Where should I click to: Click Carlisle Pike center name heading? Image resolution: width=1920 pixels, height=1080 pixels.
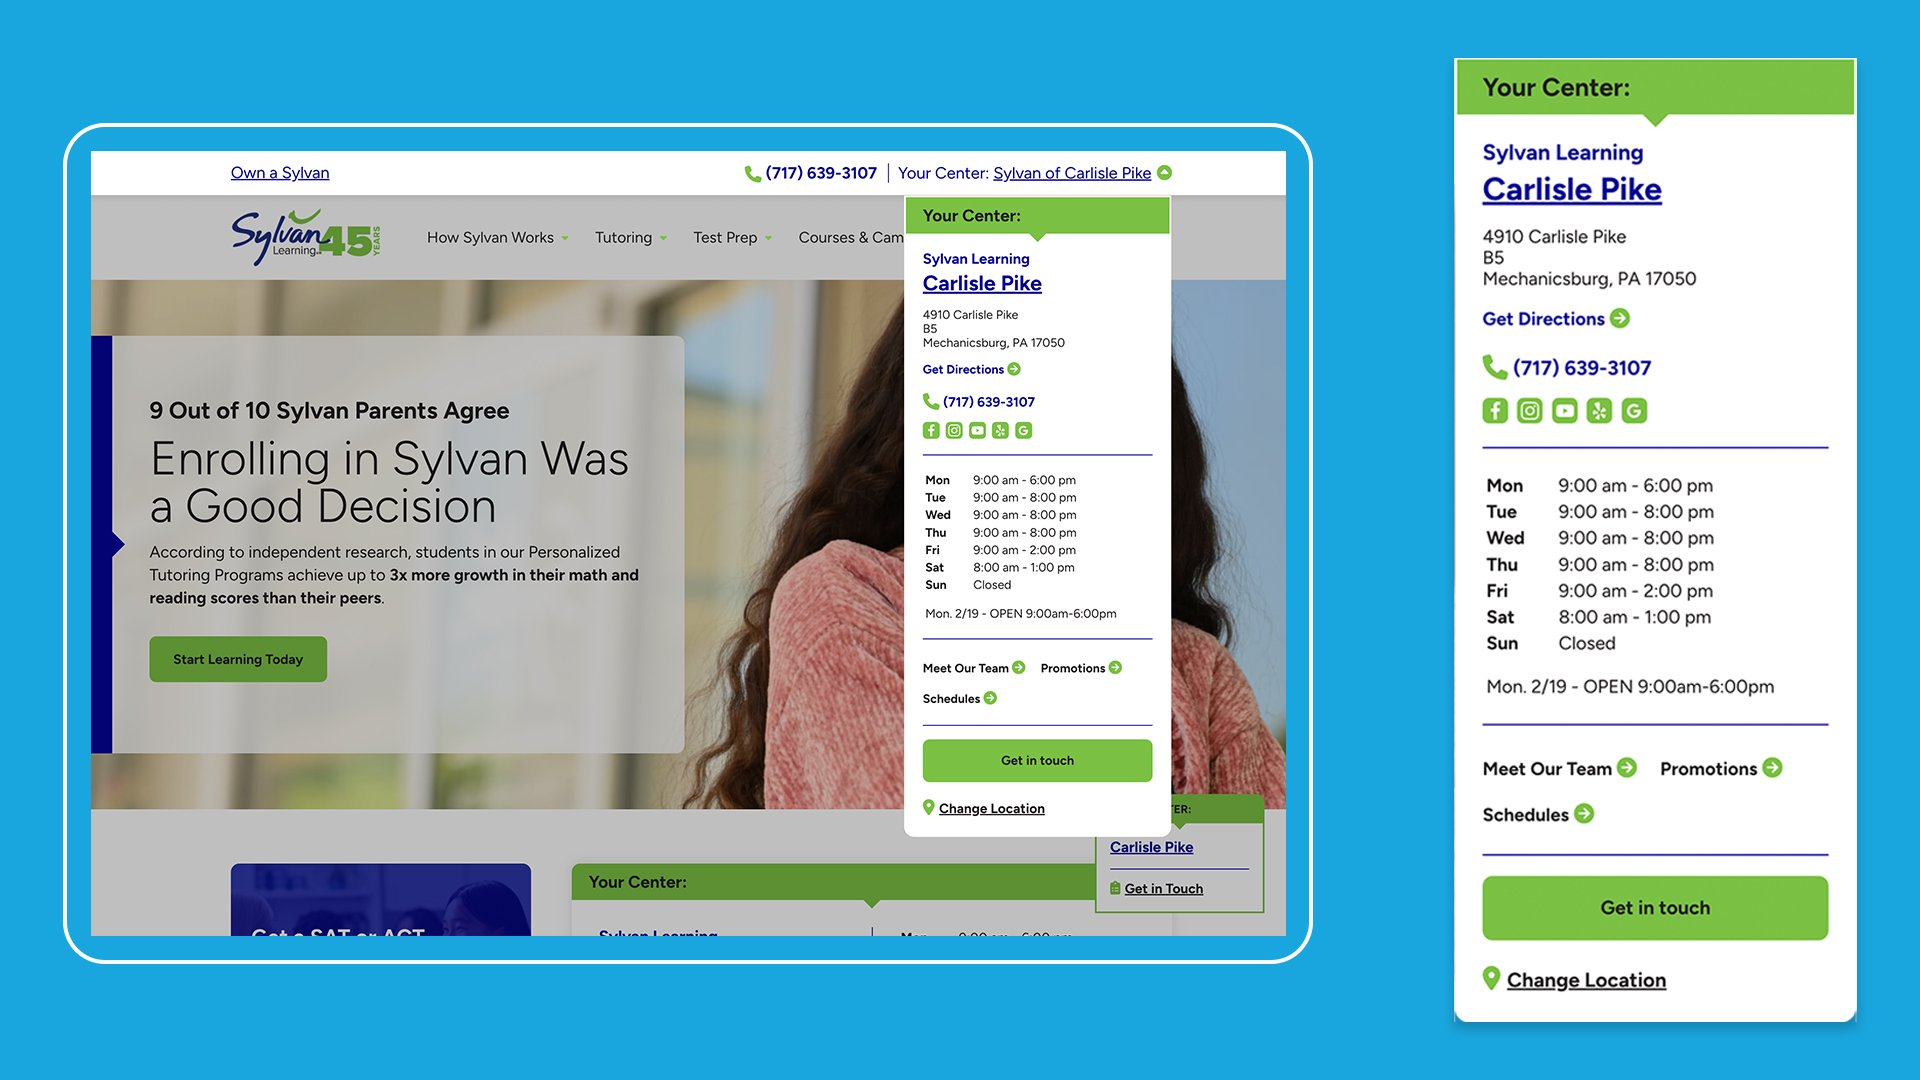pyautogui.click(x=982, y=282)
